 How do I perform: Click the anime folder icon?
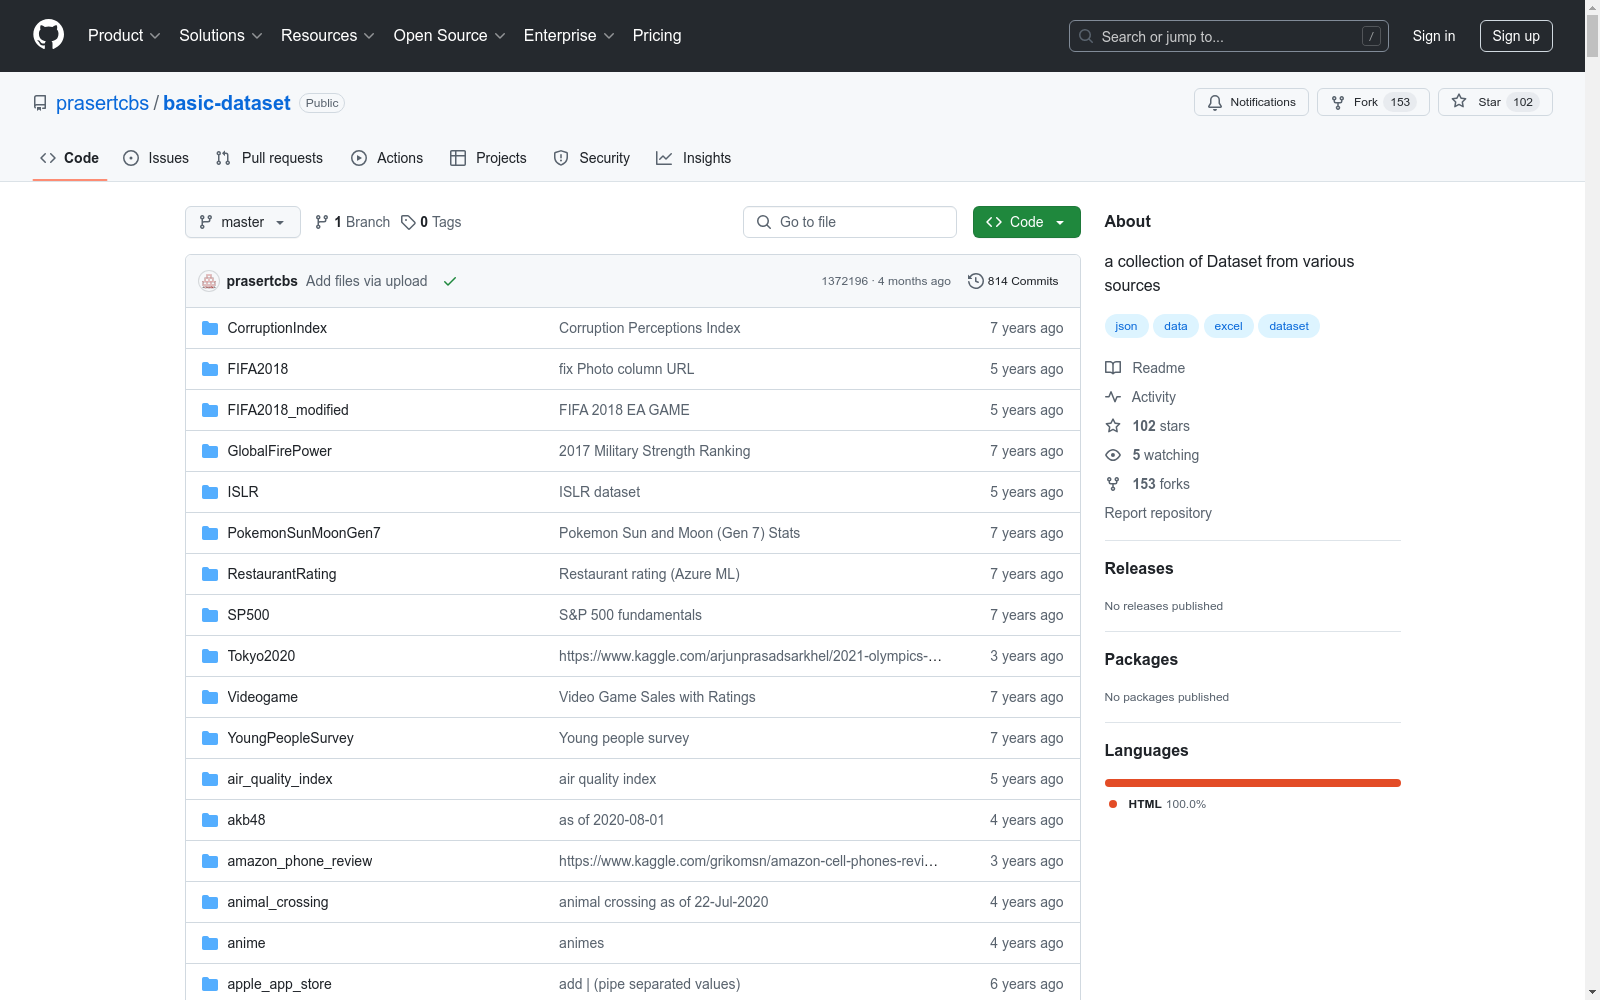(x=210, y=943)
